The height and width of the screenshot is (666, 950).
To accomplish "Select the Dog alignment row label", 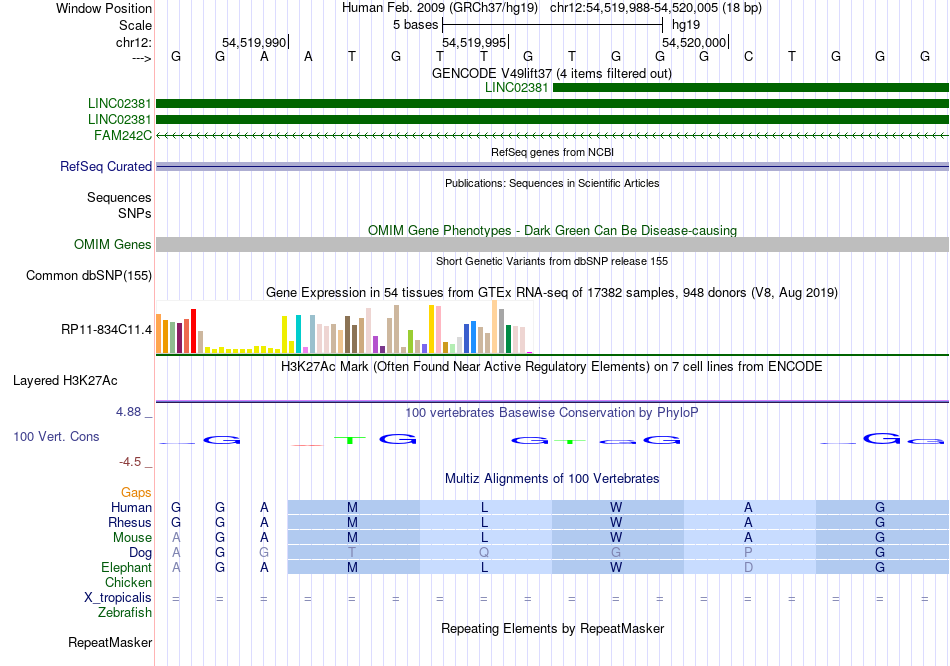I will tap(140, 553).
